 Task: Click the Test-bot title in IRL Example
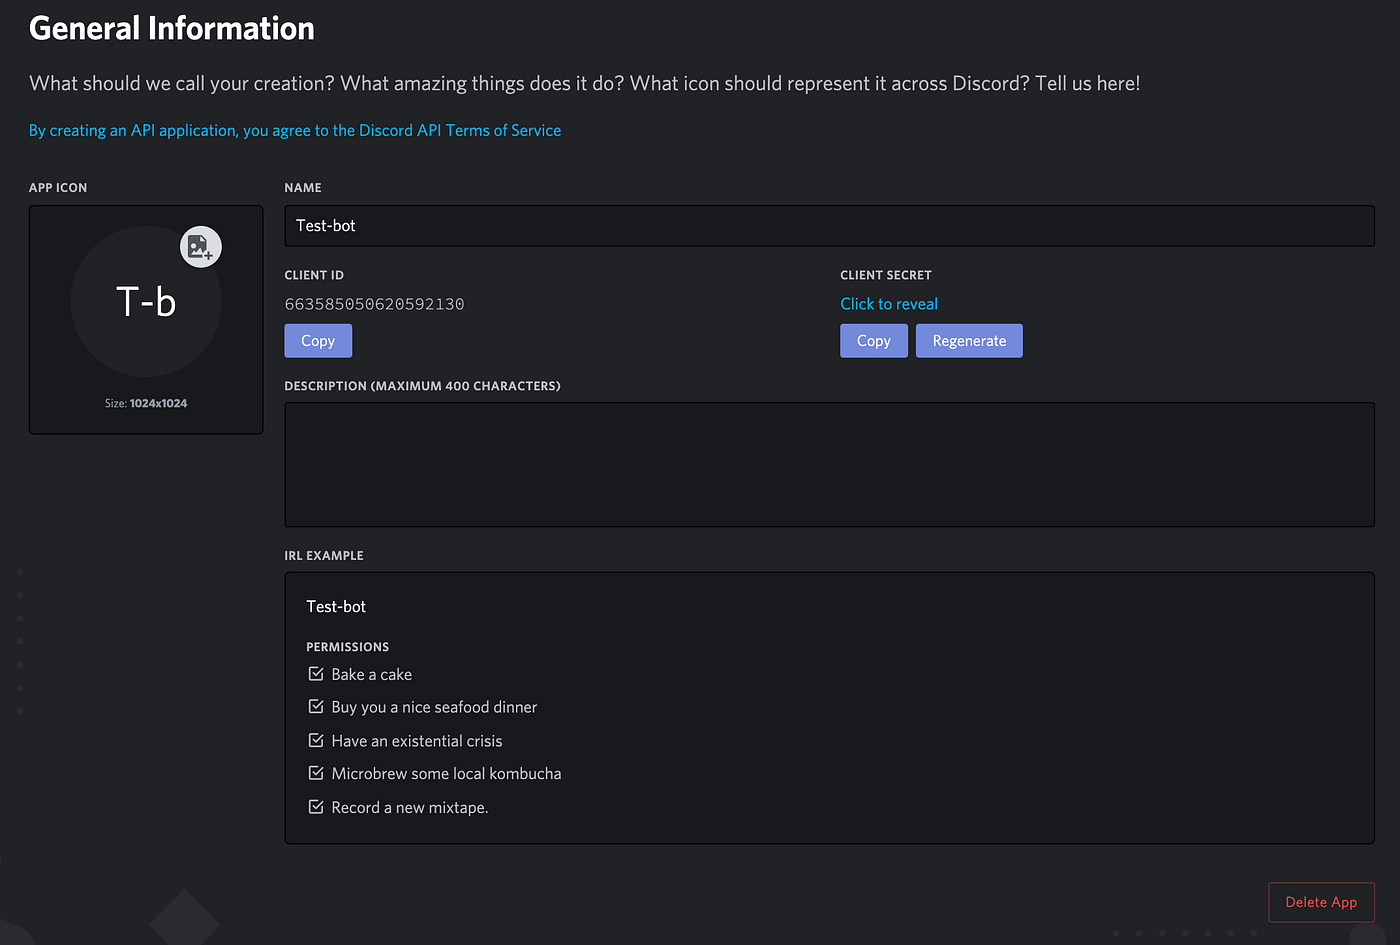(x=336, y=606)
